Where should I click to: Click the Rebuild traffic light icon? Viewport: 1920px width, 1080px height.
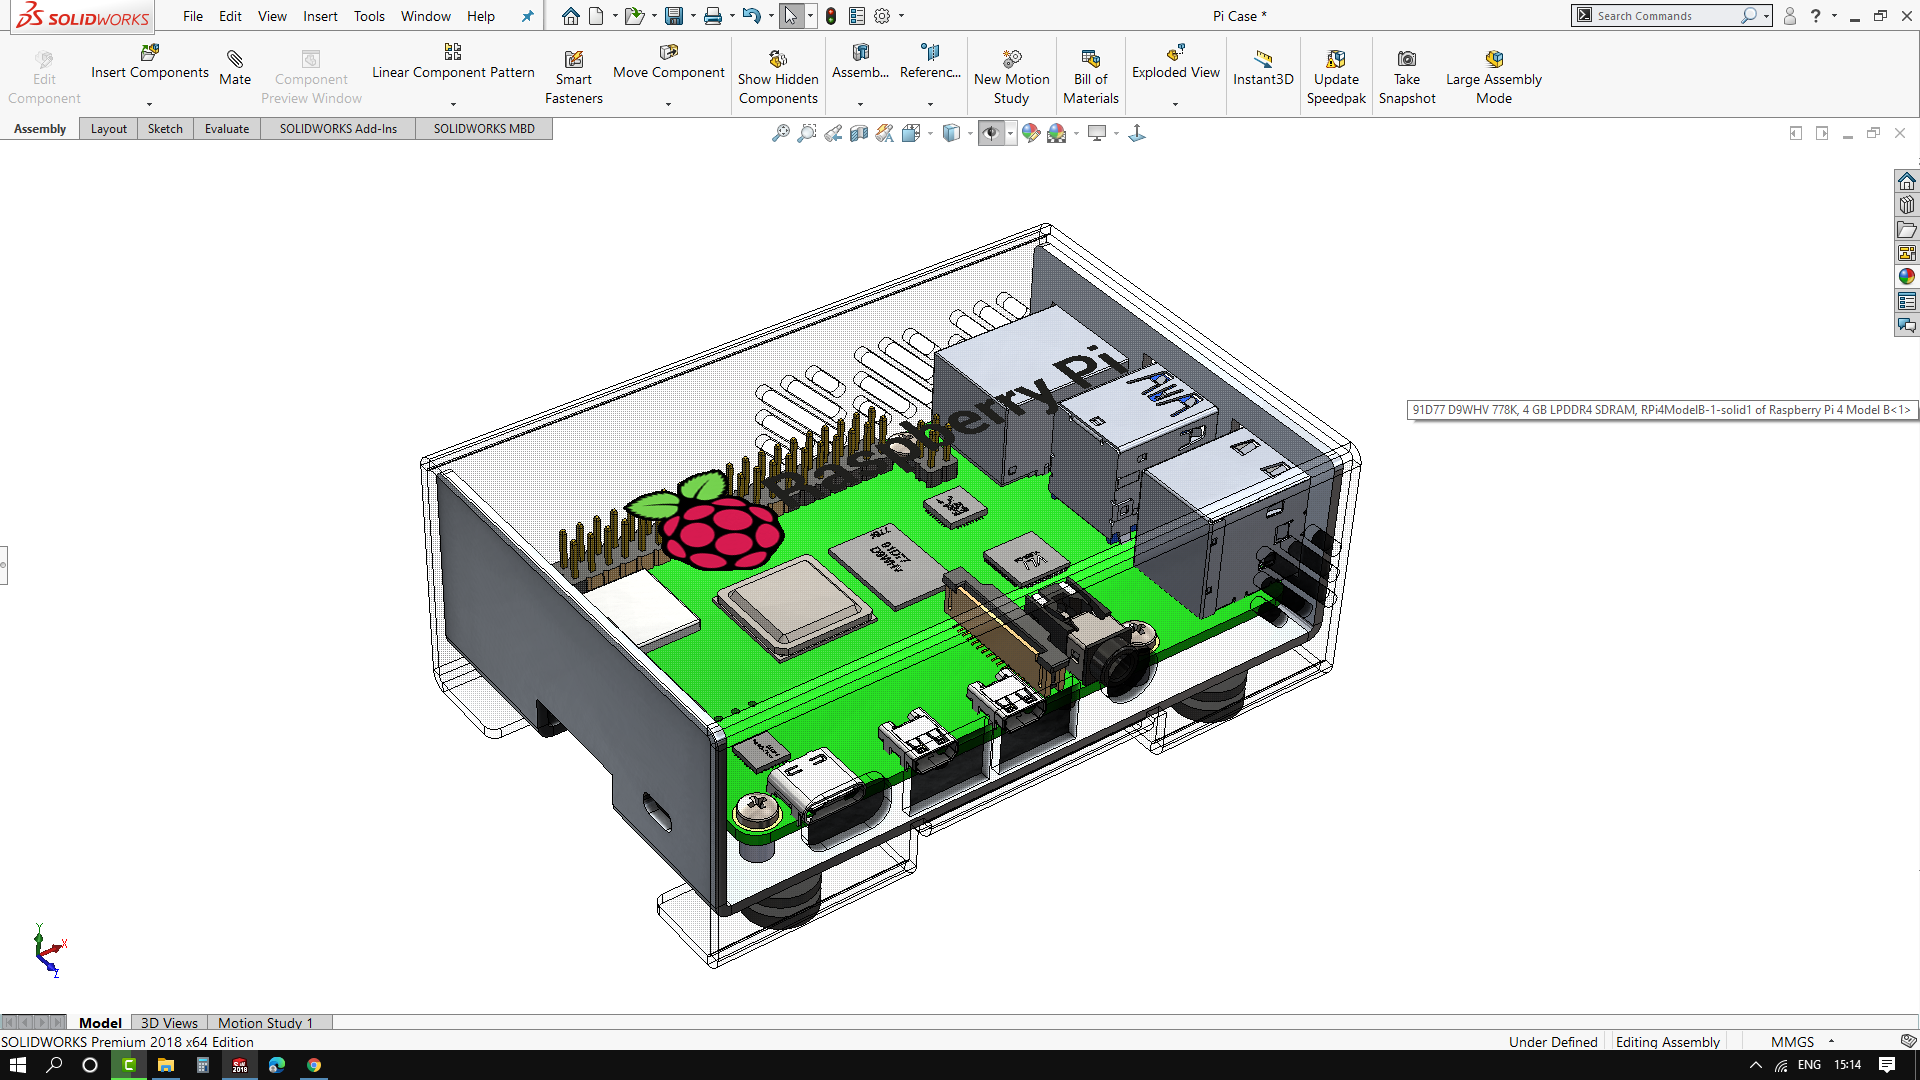[831, 16]
